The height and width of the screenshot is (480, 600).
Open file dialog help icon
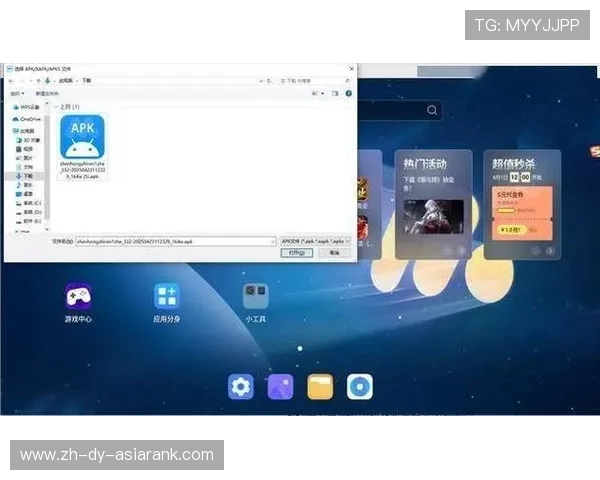[x=349, y=93]
